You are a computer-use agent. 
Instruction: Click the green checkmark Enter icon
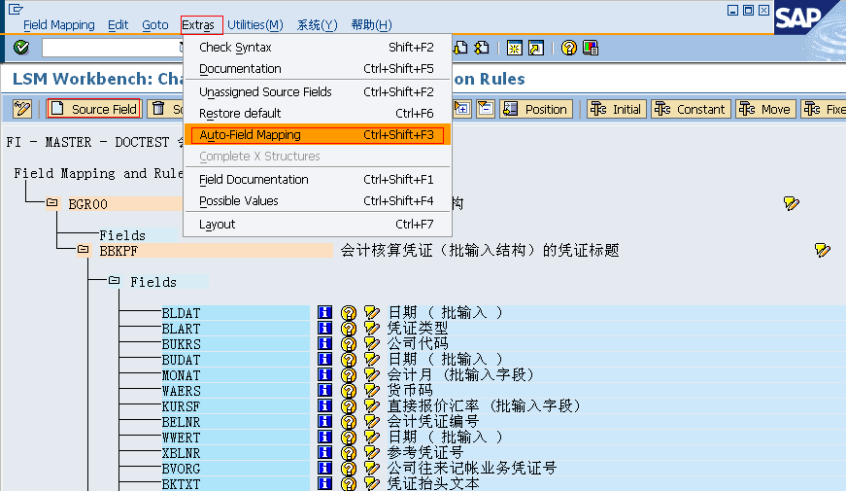point(21,47)
